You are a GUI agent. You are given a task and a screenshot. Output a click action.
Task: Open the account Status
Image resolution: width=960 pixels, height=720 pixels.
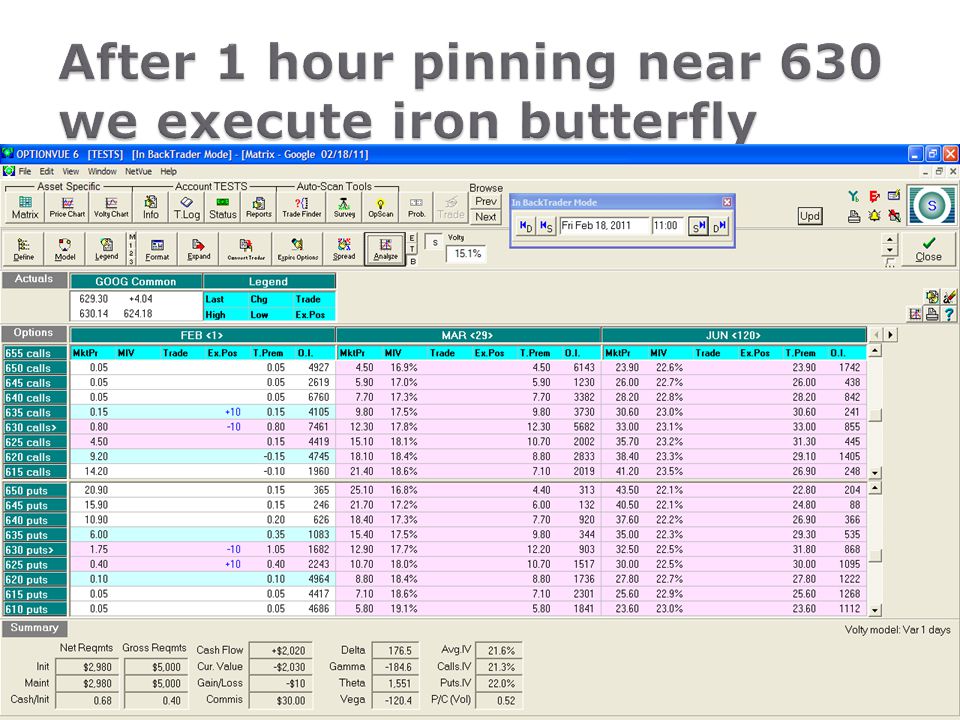(222, 208)
